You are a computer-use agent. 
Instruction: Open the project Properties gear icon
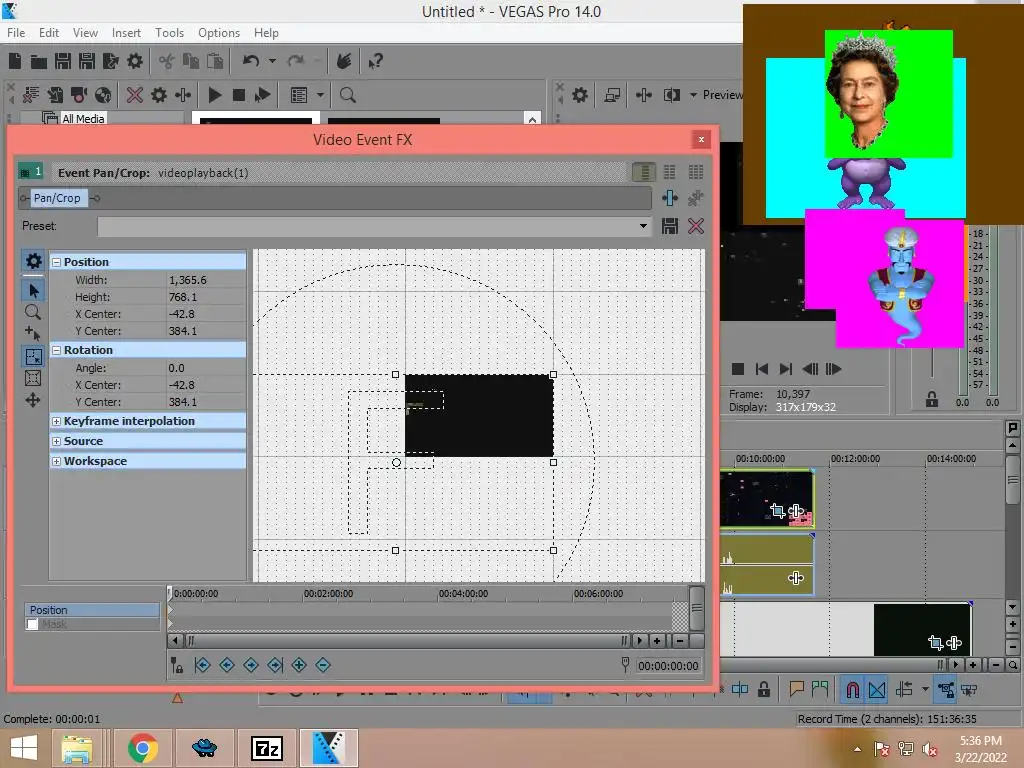click(135, 61)
